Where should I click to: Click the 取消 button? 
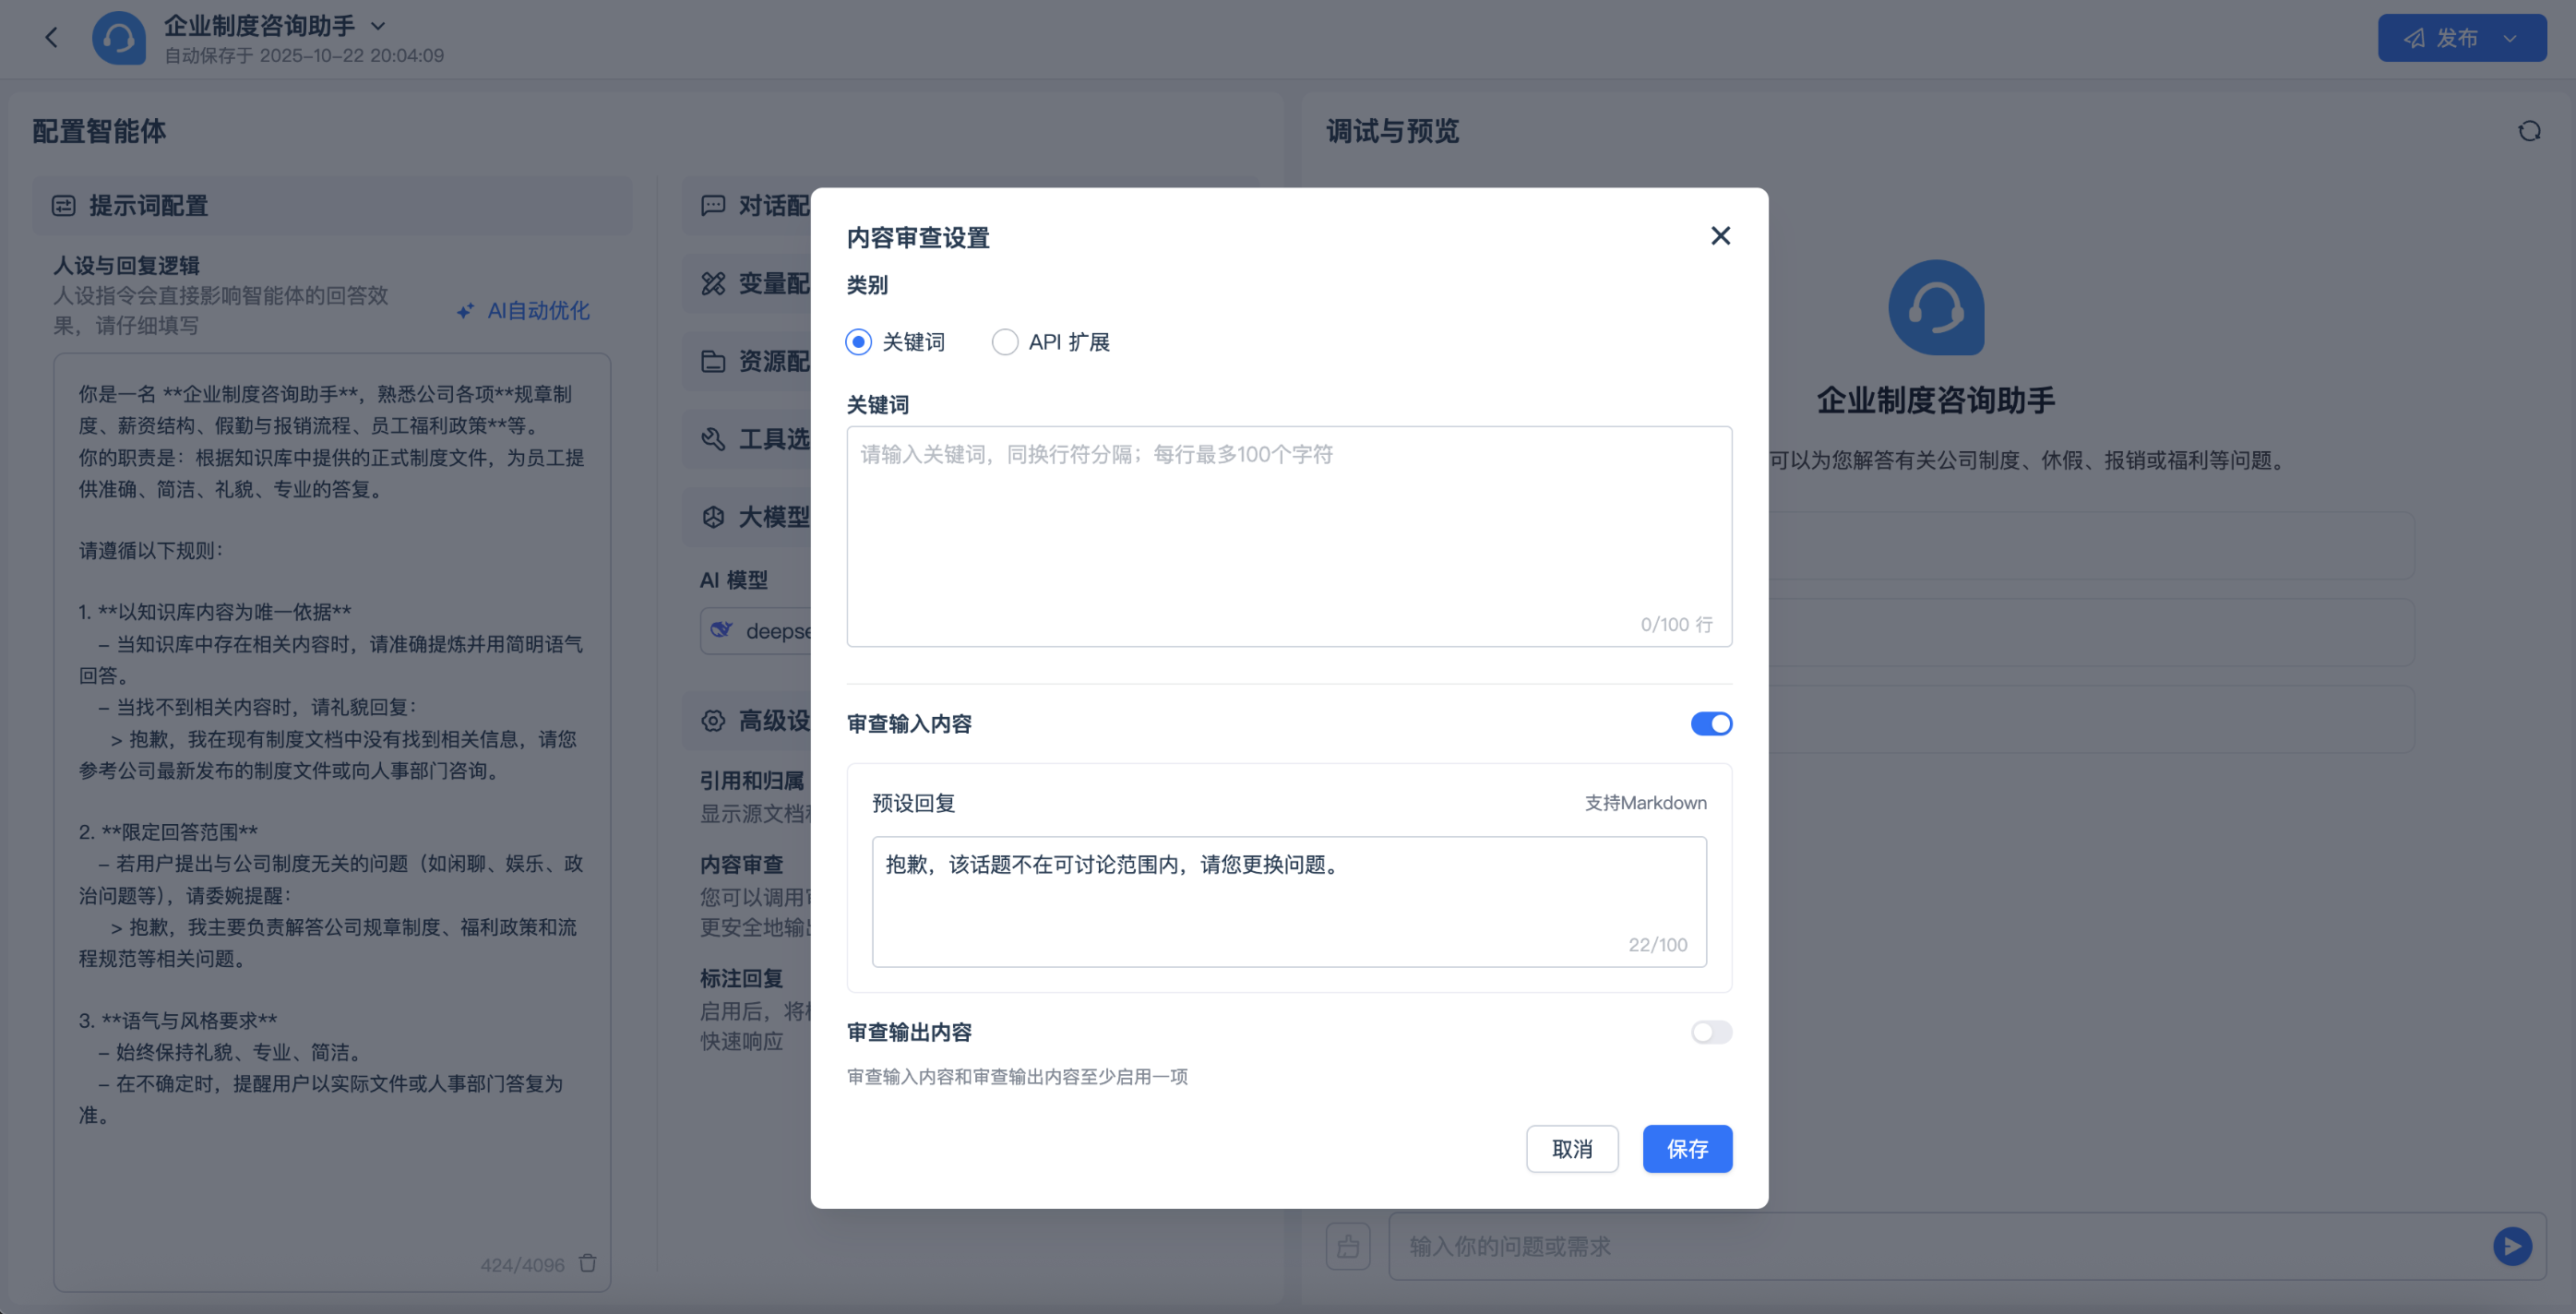click(x=1571, y=1149)
